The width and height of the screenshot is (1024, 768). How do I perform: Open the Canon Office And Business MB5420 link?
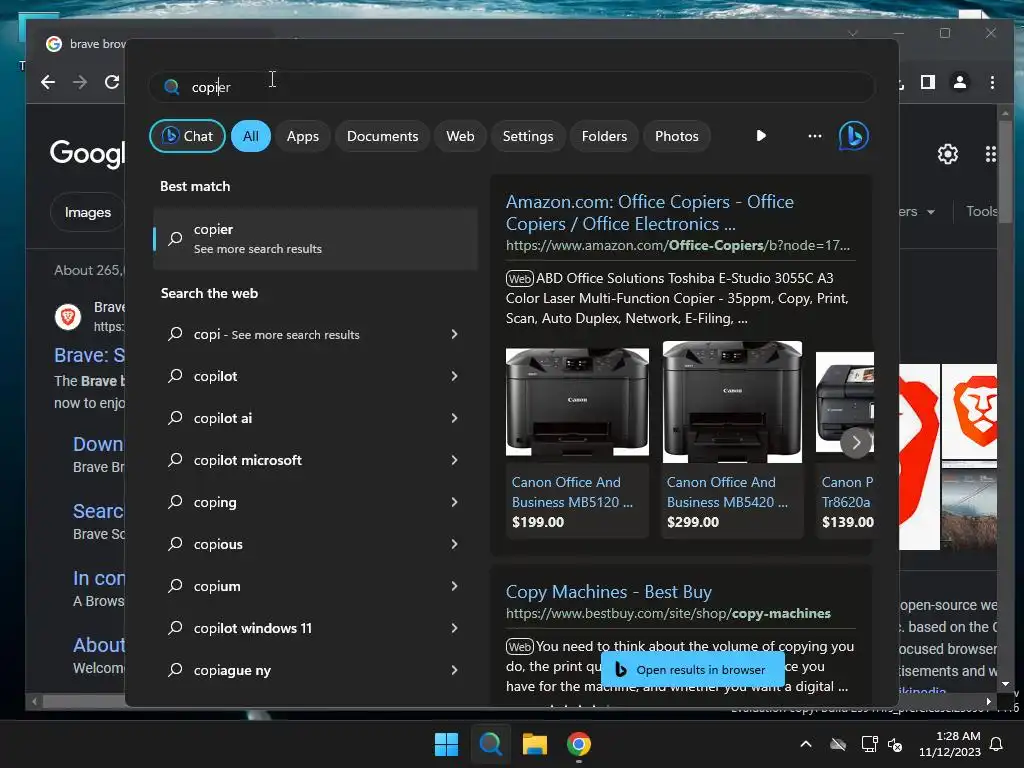727,492
